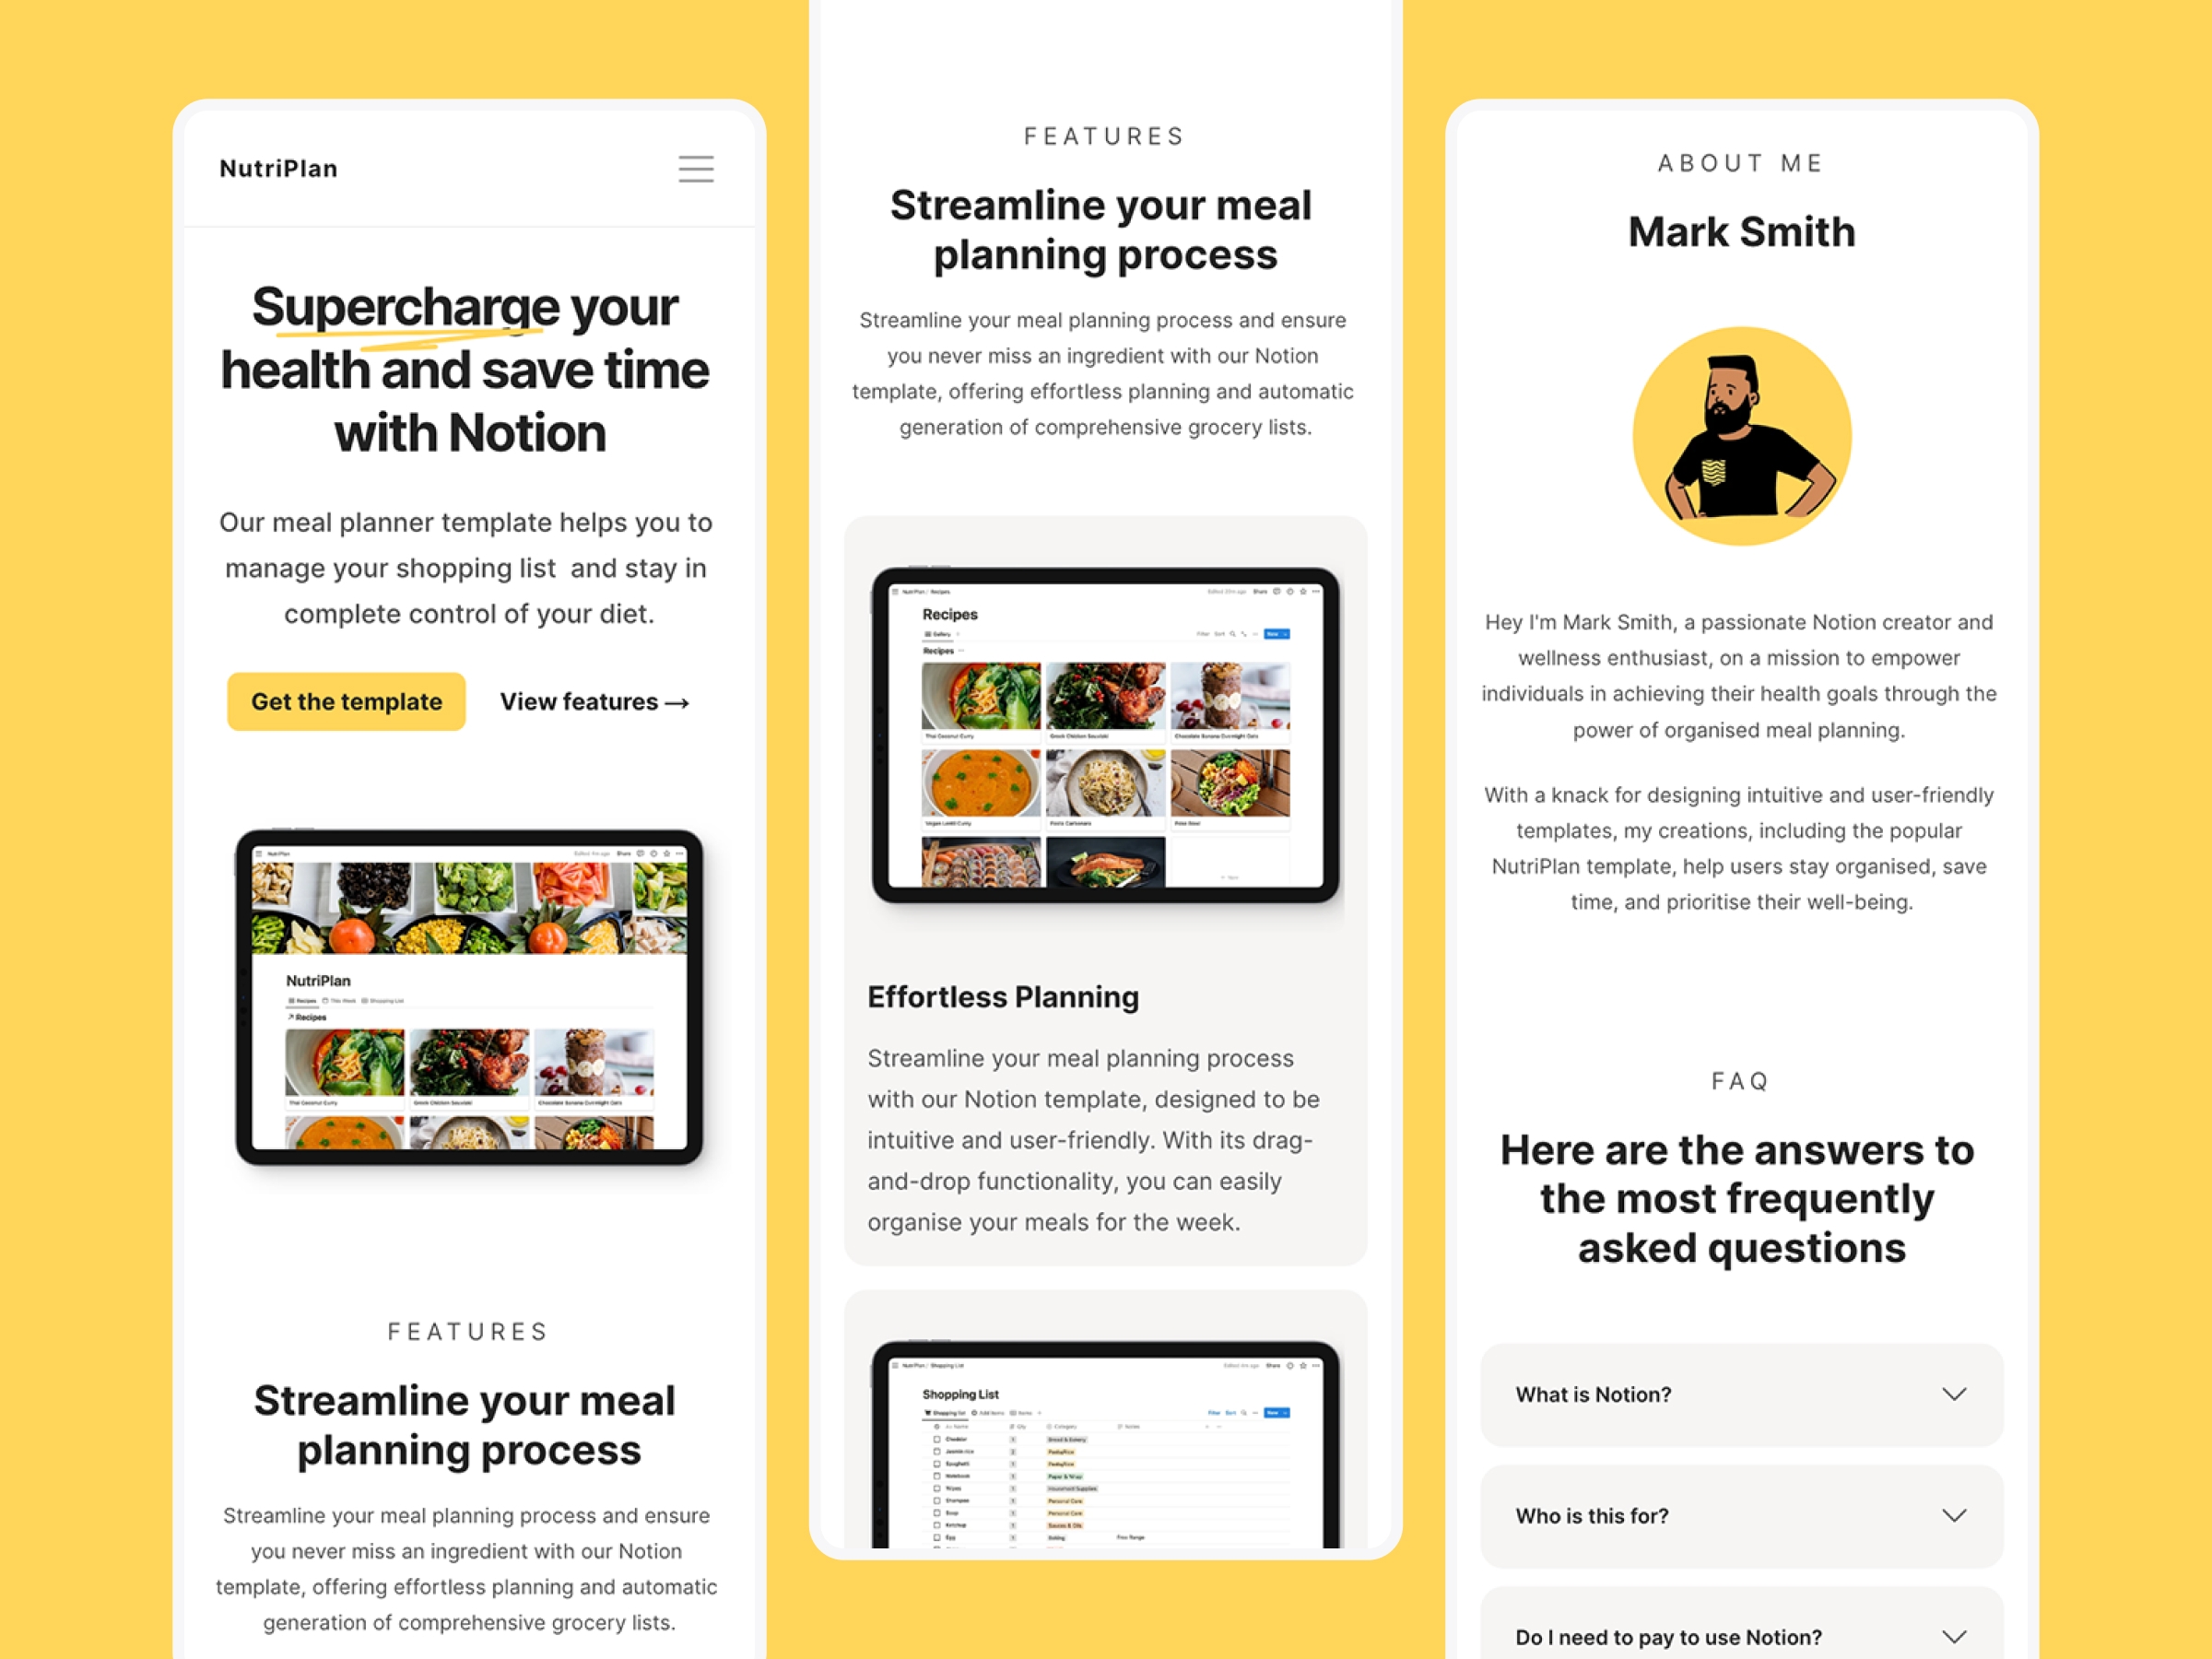Click the NutriPlan hamburger menu icon

click(x=697, y=168)
